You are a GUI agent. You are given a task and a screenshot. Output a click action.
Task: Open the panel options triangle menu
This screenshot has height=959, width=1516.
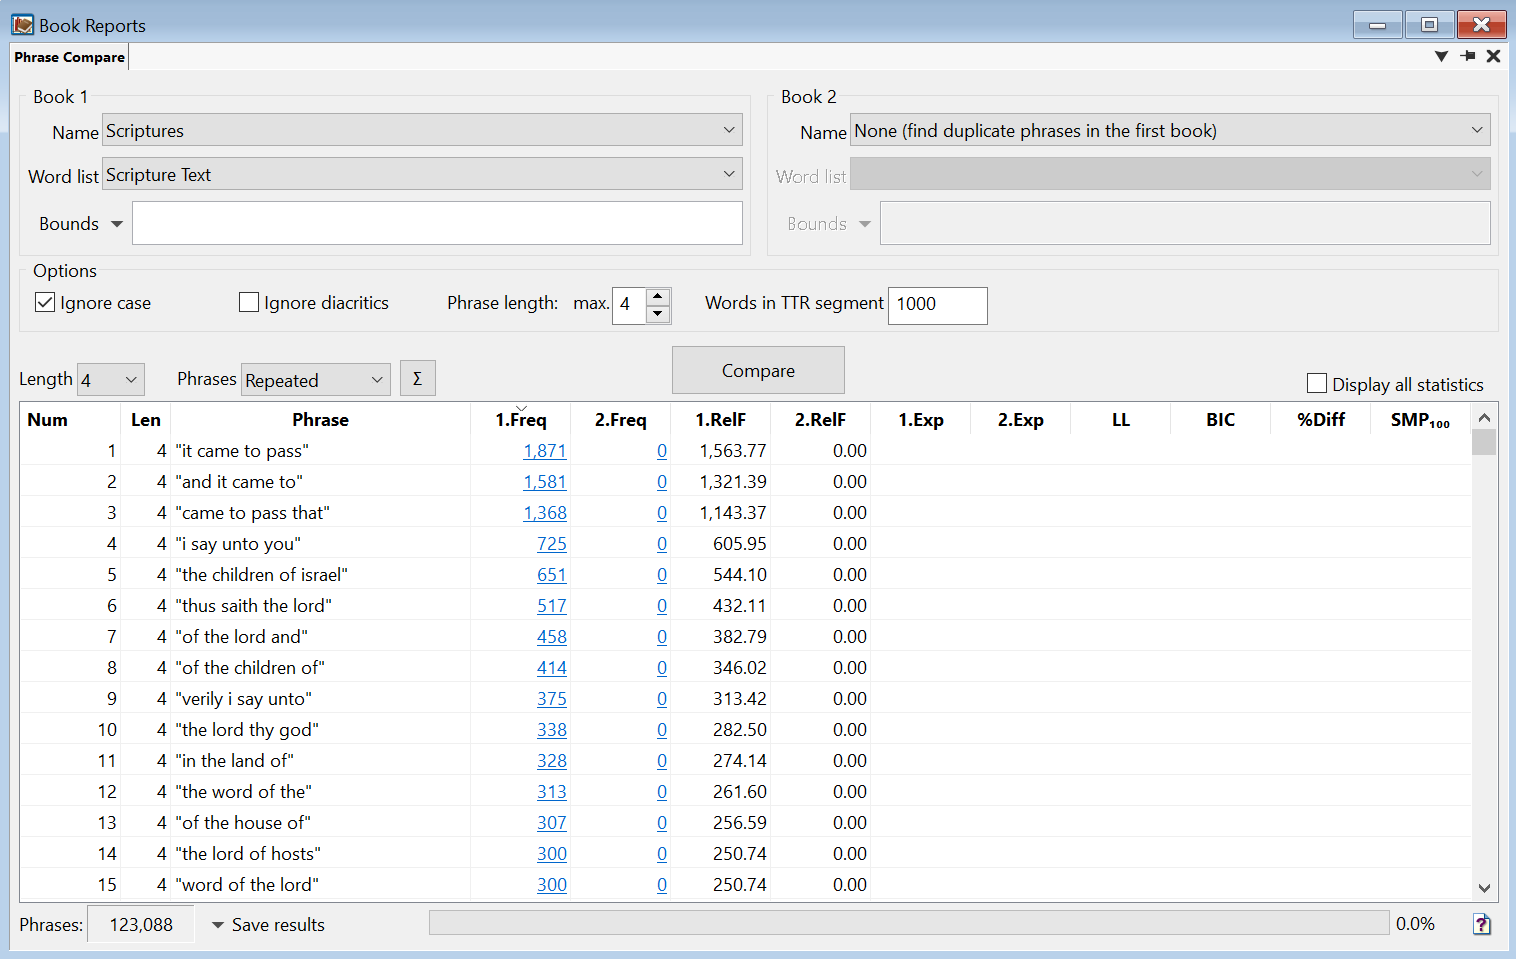tap(1441, 56)
